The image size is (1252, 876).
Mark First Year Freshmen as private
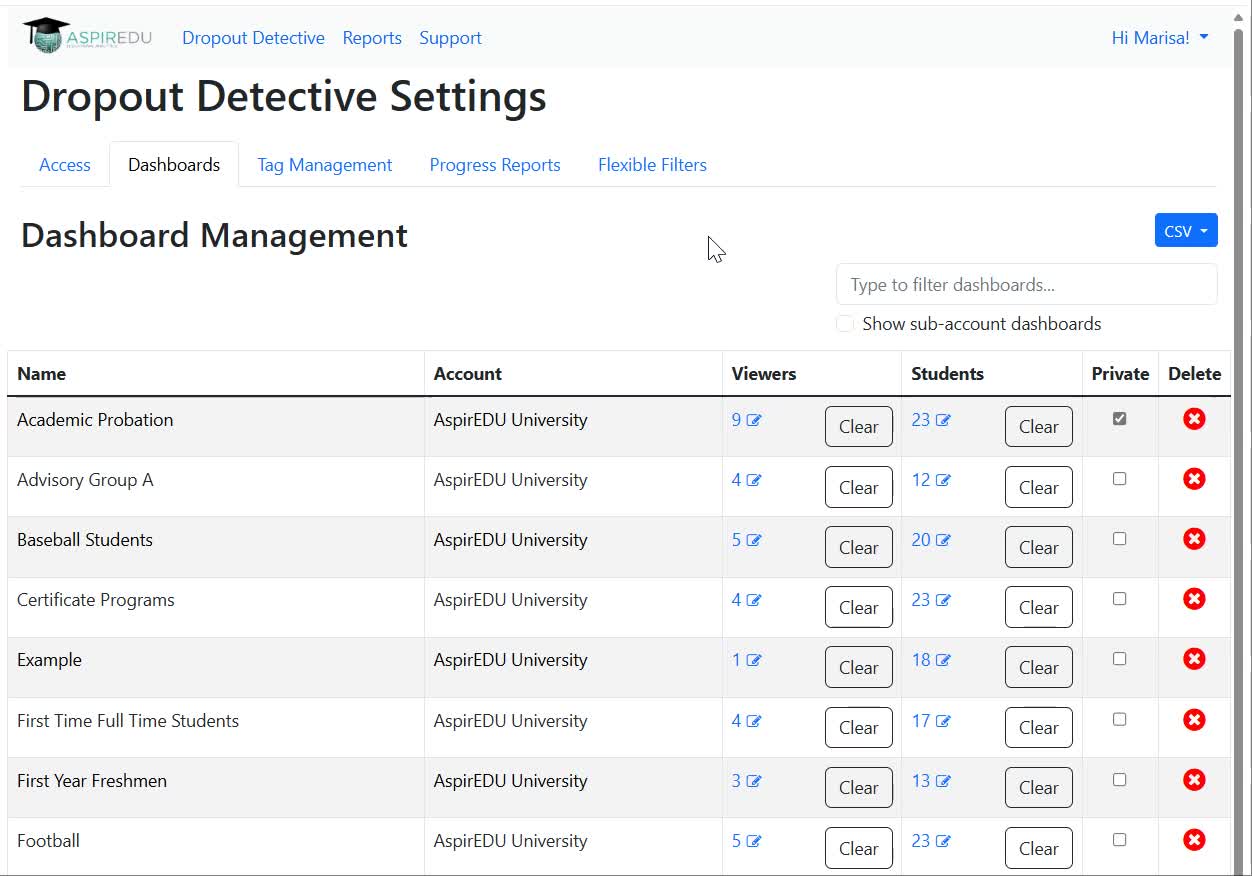click(1119, 780)
